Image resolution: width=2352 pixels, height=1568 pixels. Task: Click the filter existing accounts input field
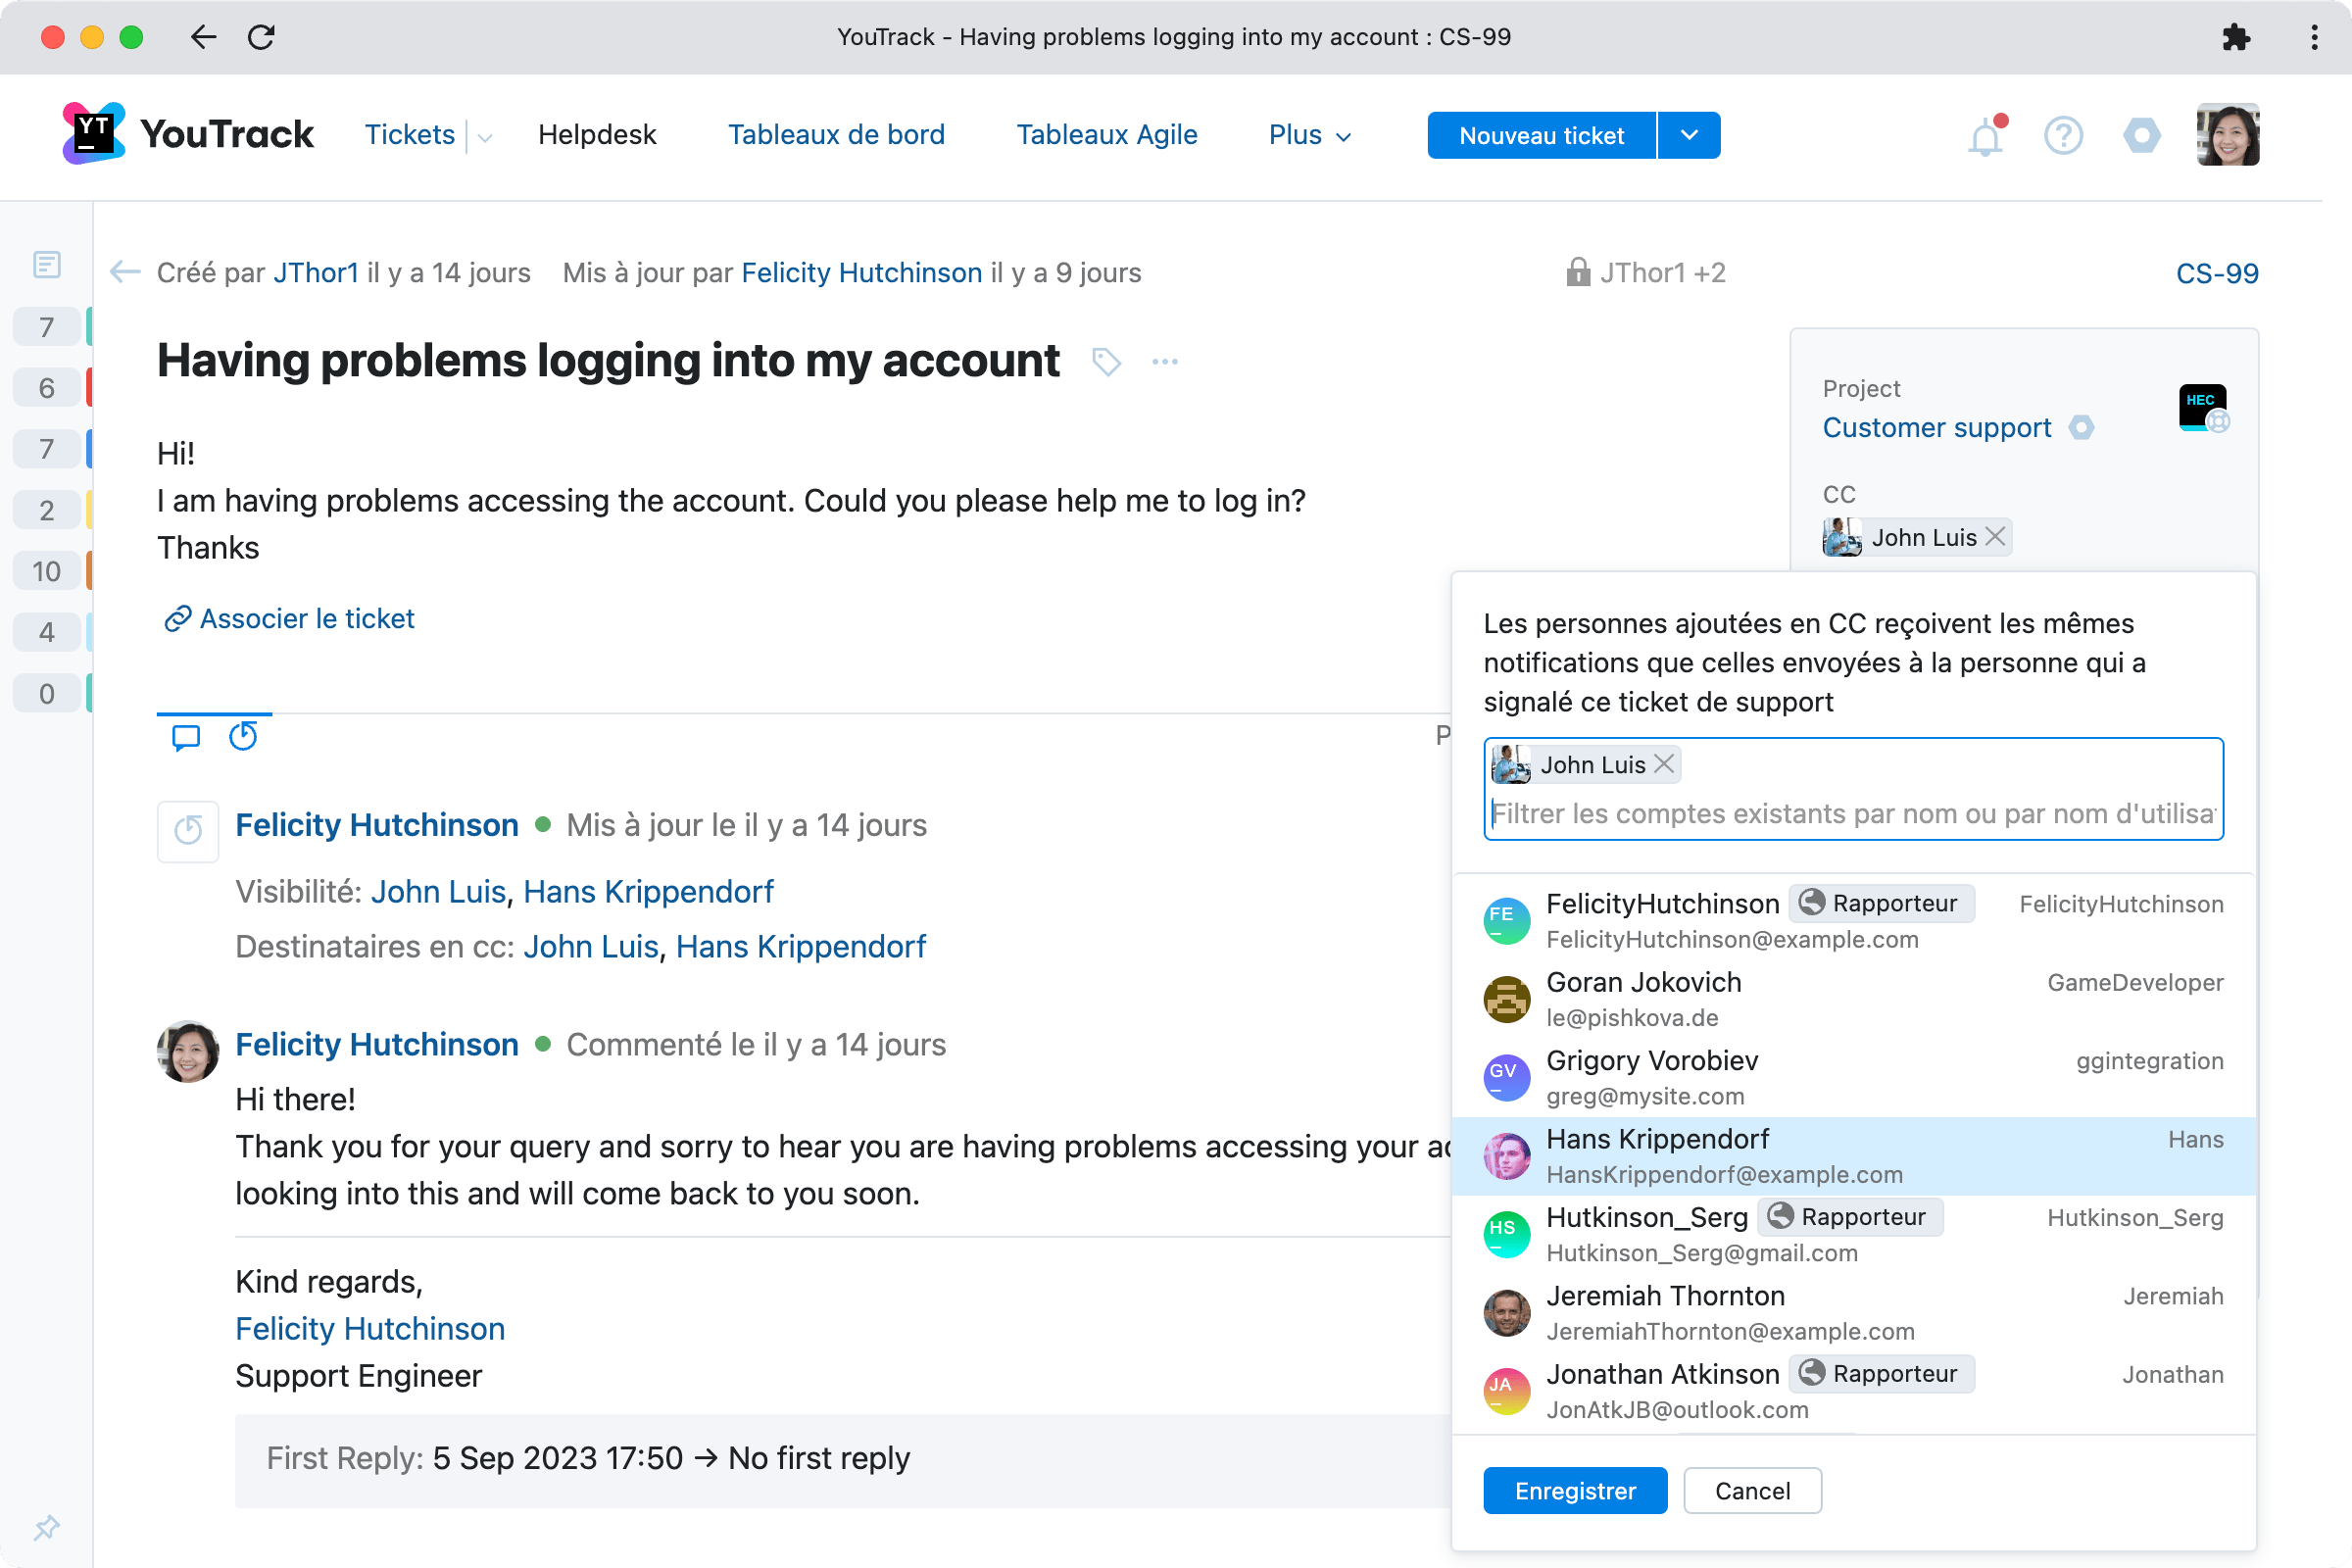coord(1852,814)
